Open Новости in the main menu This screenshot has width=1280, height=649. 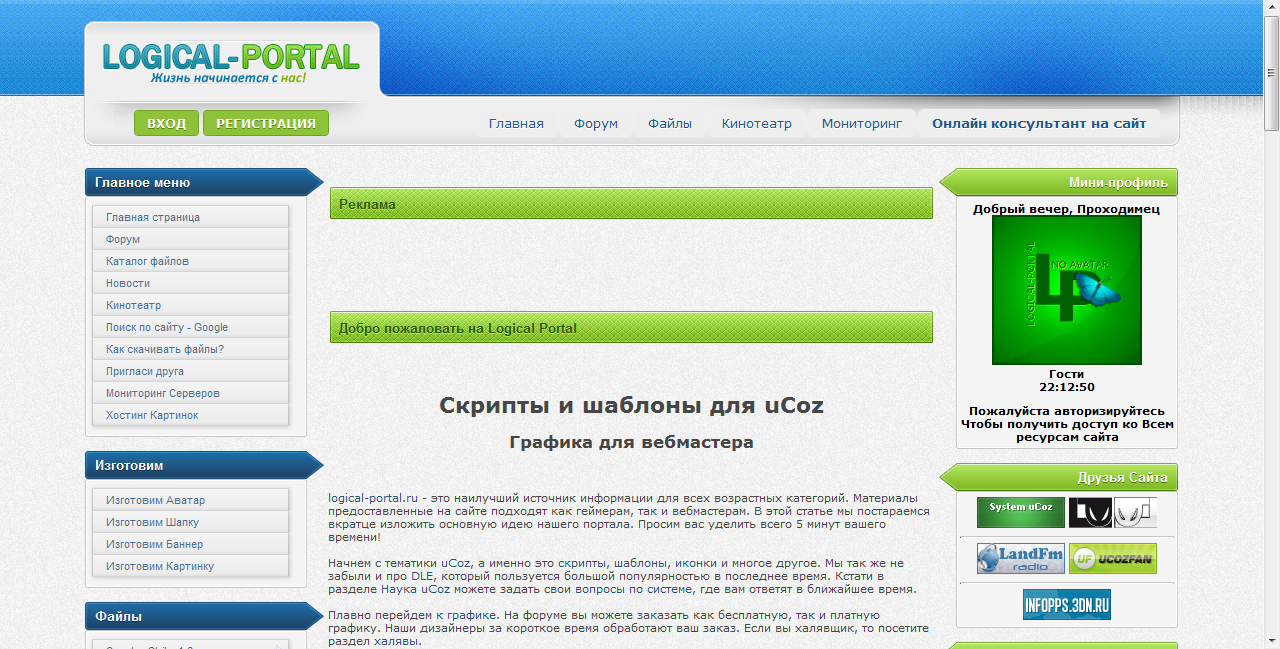click(191, 283)
